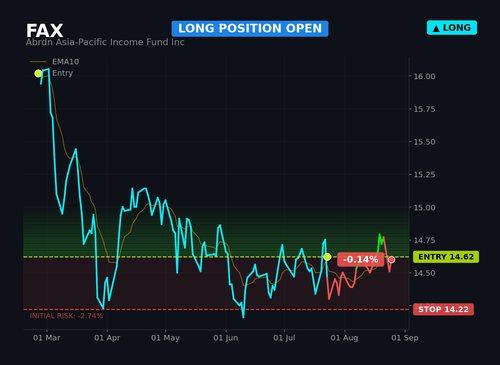Image resolution: width=500 pixels, height=365 pixels.
Task: Click the red current-price marker dot
Action: [x=391, y=260]
